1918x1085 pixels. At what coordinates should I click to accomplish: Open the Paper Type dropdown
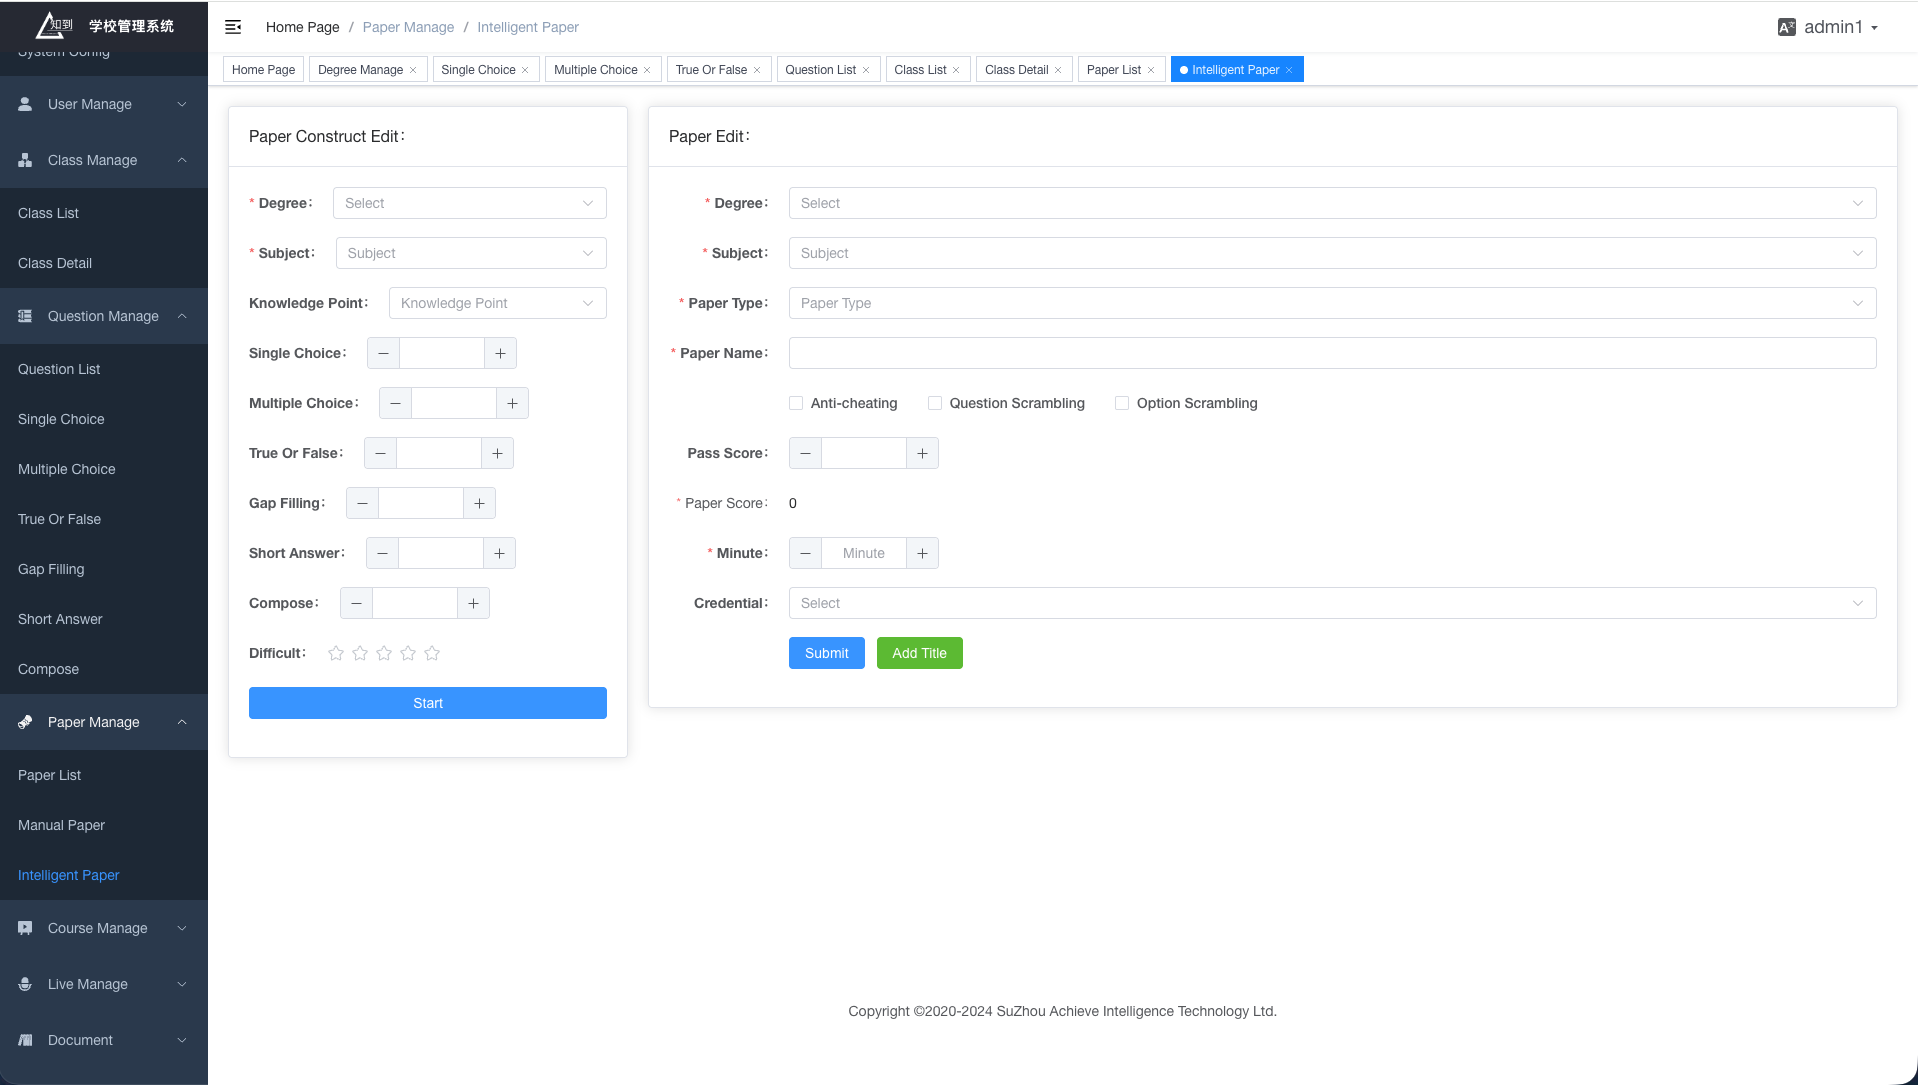pos(1331,303)
